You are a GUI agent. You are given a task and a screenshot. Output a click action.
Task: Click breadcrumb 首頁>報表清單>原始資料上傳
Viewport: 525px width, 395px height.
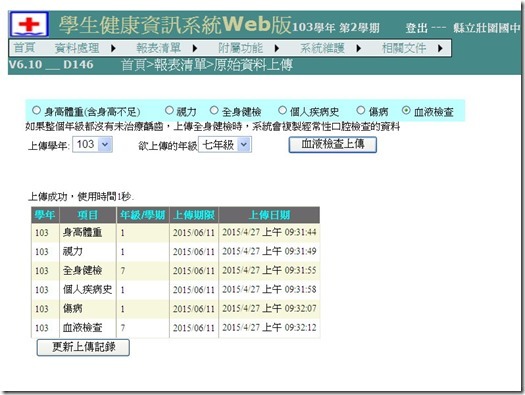tap(207, 65)
